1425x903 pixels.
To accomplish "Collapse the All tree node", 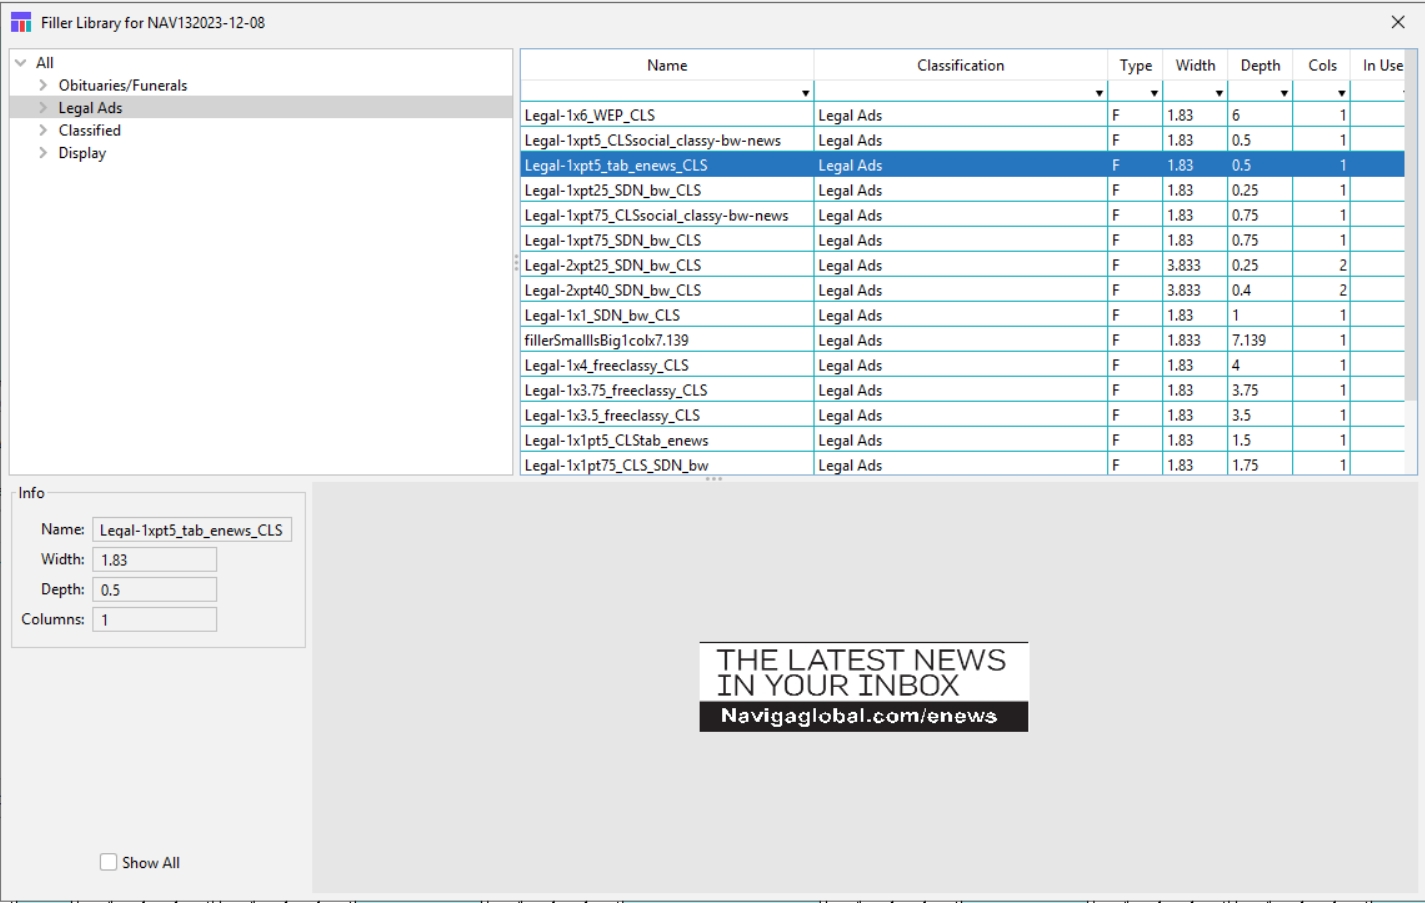I will click(x=21, y=63).
